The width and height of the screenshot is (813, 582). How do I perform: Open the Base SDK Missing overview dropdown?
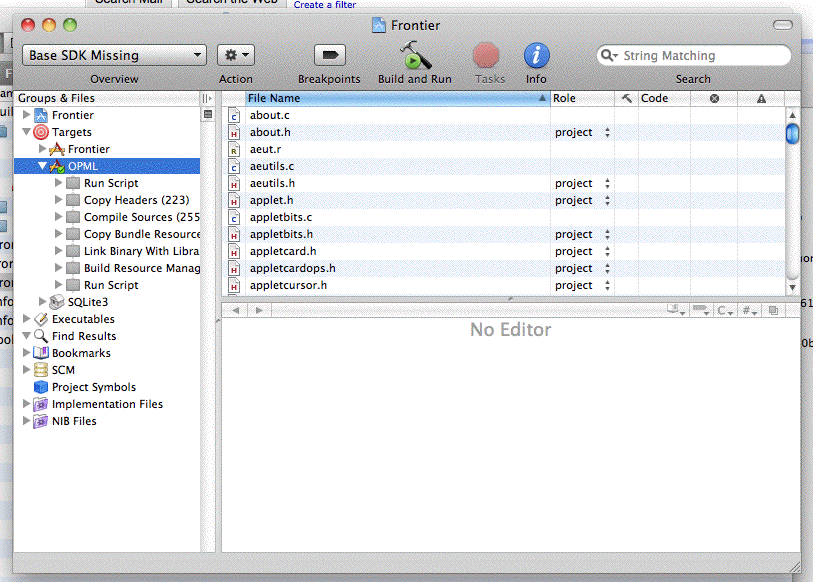[x=114, y=55]
